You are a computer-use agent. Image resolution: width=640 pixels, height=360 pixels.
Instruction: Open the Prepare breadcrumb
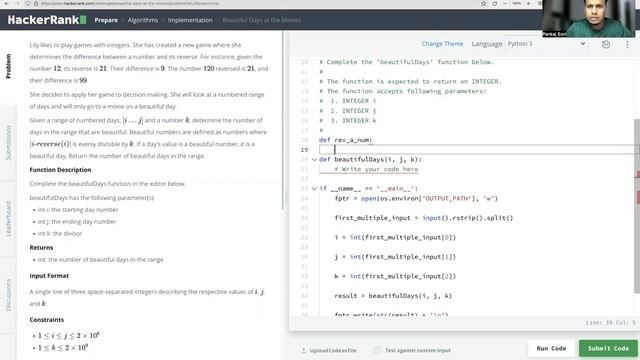[x=106, y=20]
